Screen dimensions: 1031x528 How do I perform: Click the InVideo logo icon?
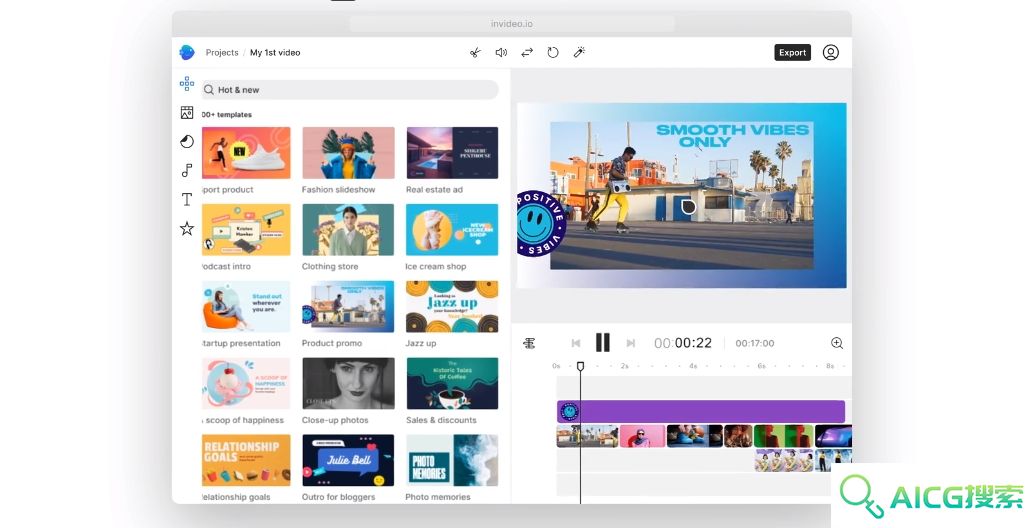[187, 53]
